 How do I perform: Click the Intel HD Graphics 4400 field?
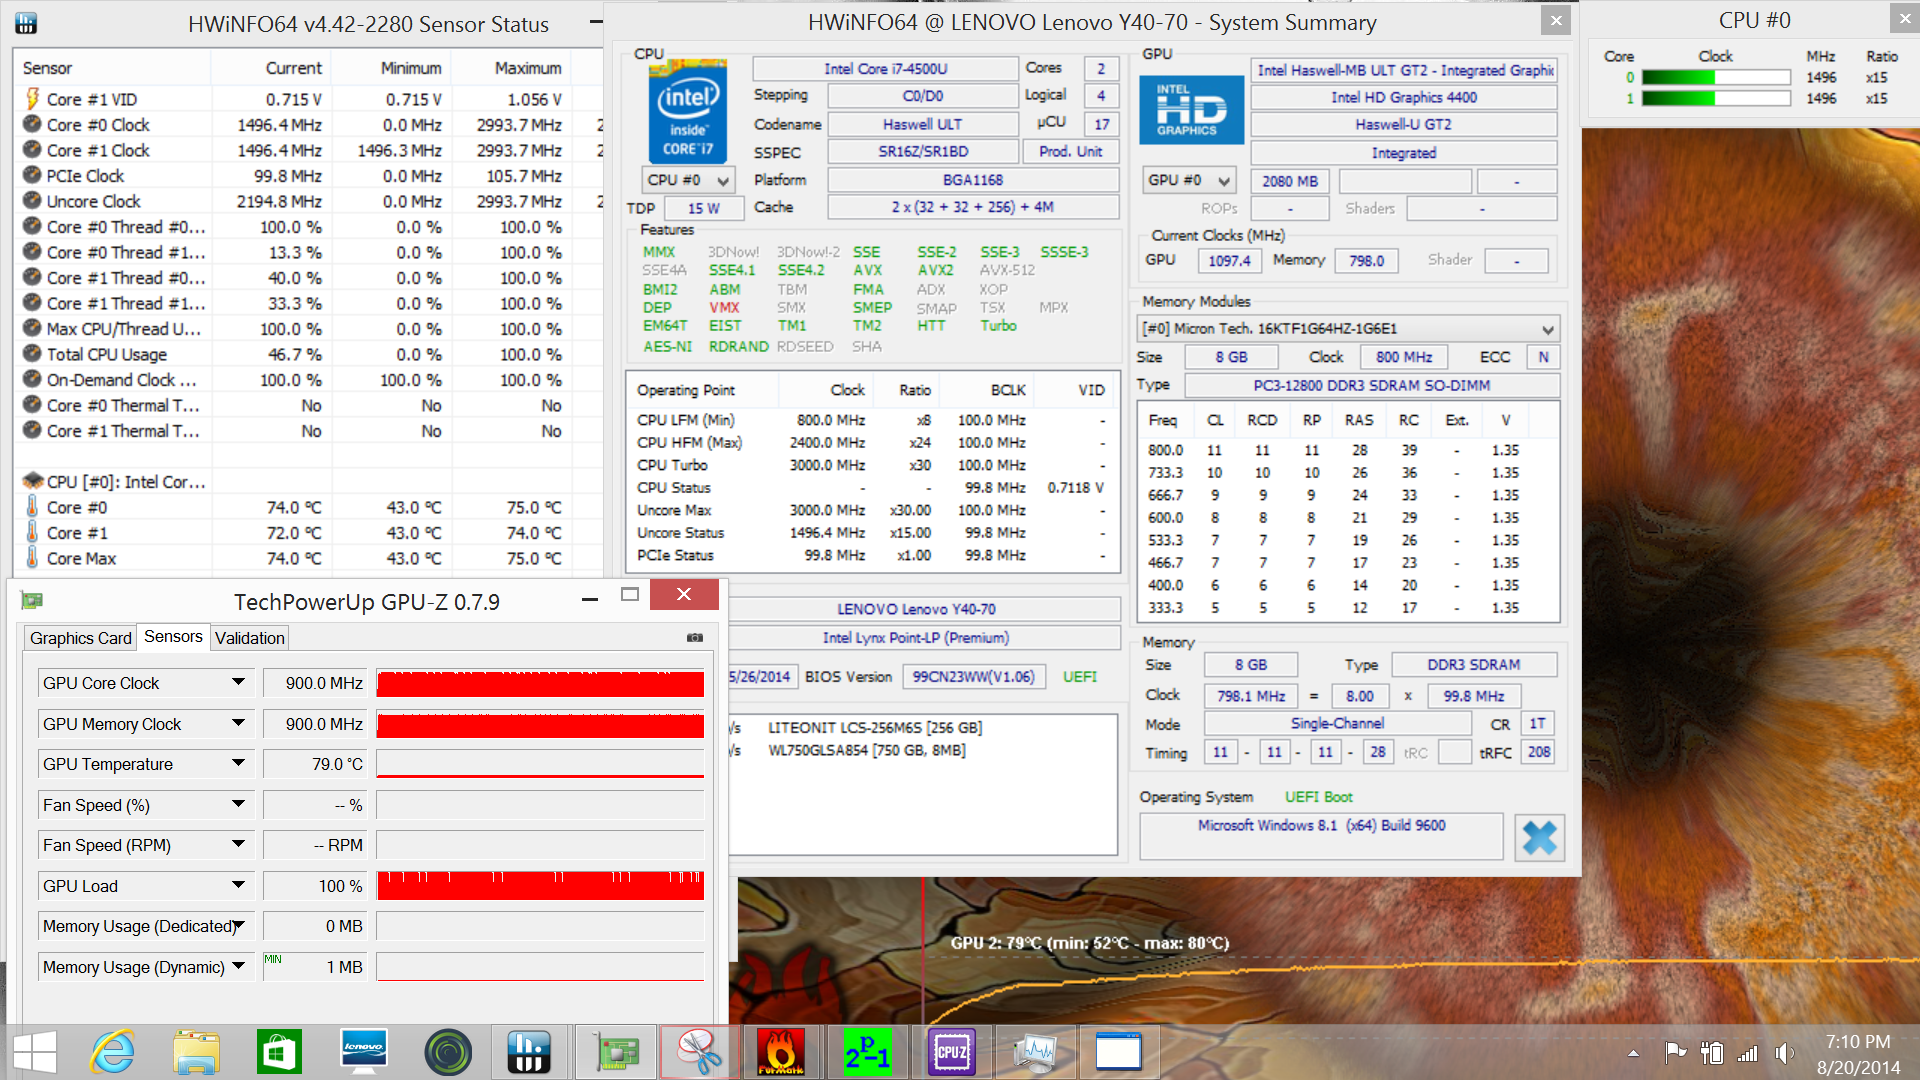click(1403, 97)
